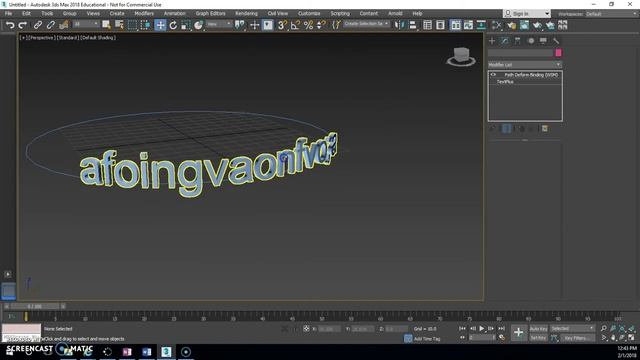
Task: Open the Scripting menu
Action: pyautogui.click(x=340, y=13)
